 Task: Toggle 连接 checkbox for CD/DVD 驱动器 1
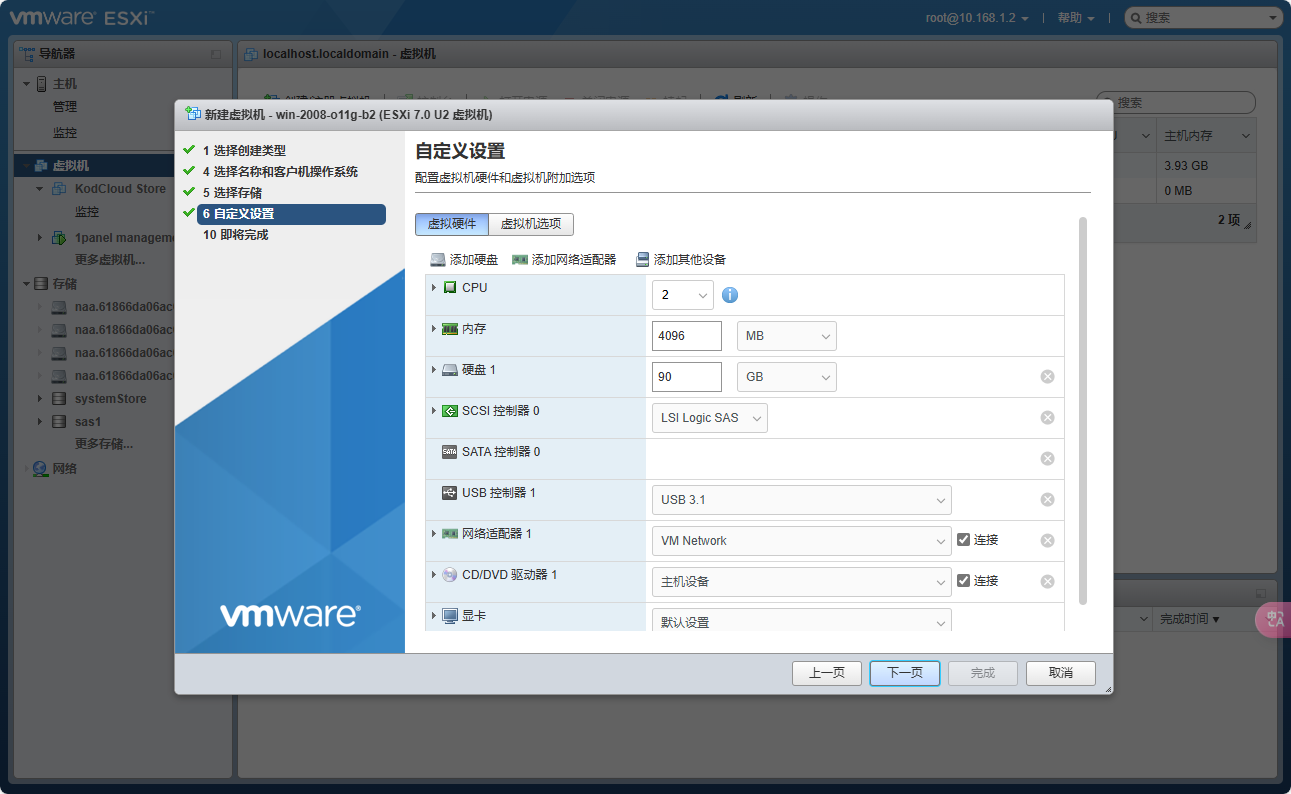coord(963,581)
